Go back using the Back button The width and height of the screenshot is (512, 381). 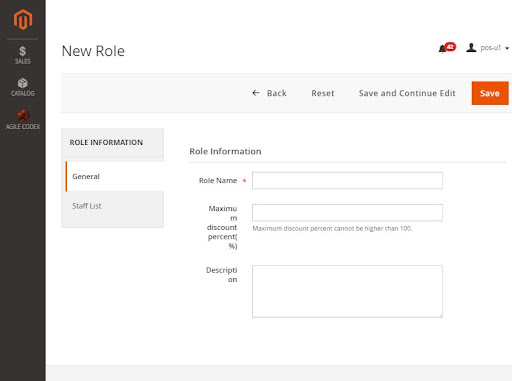269,93
